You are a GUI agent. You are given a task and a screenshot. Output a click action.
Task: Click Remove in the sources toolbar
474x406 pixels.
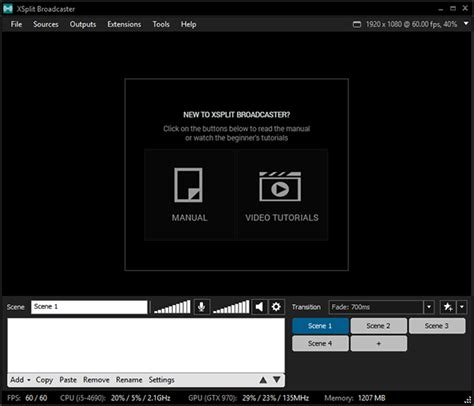[x=96, y=380]
